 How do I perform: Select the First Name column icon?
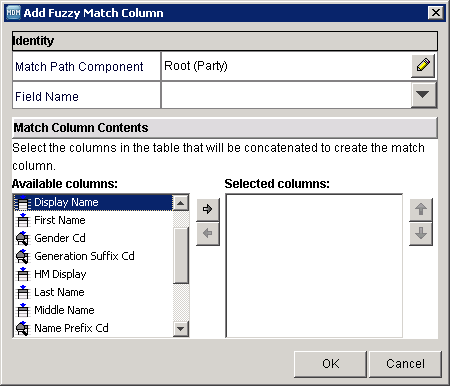pyautogui.click(x=23, y=220)
